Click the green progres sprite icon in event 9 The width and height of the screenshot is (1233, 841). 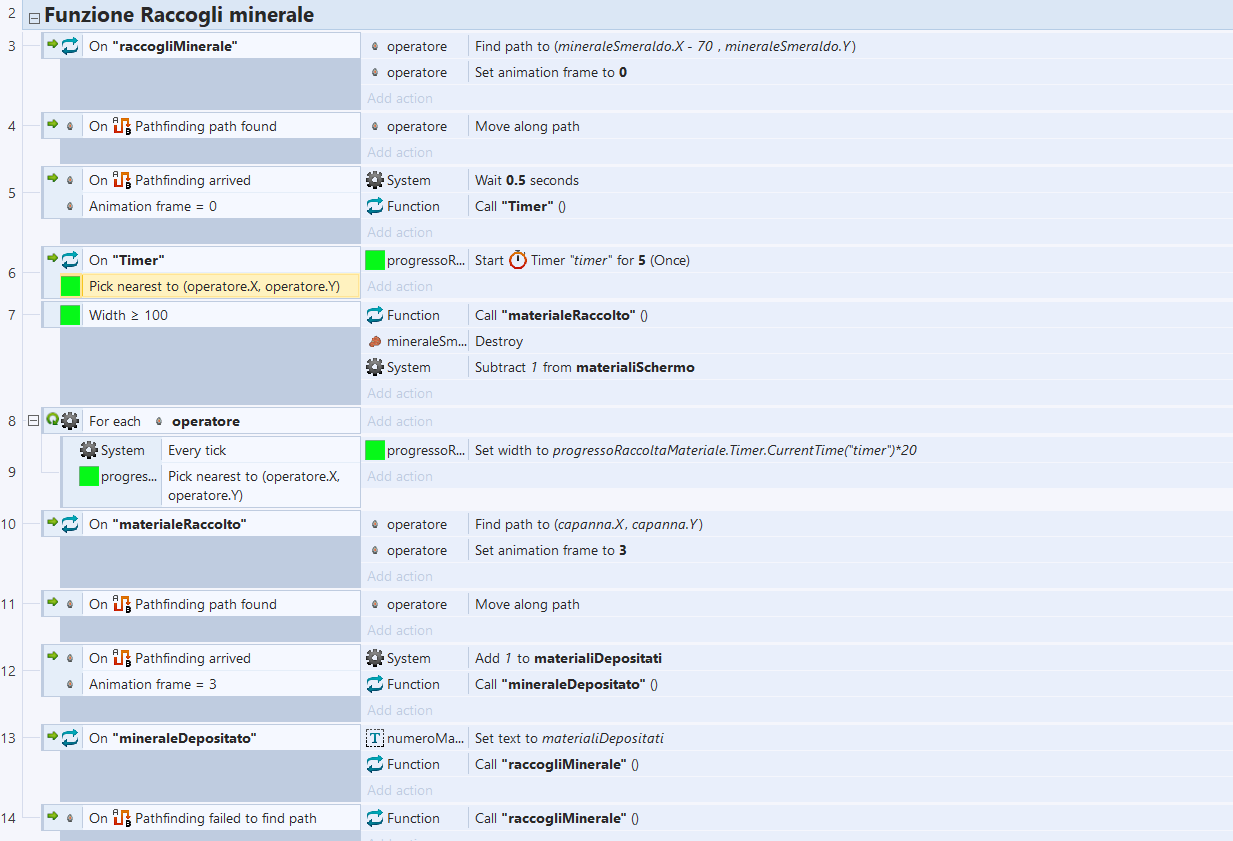(x=89, y=476)
